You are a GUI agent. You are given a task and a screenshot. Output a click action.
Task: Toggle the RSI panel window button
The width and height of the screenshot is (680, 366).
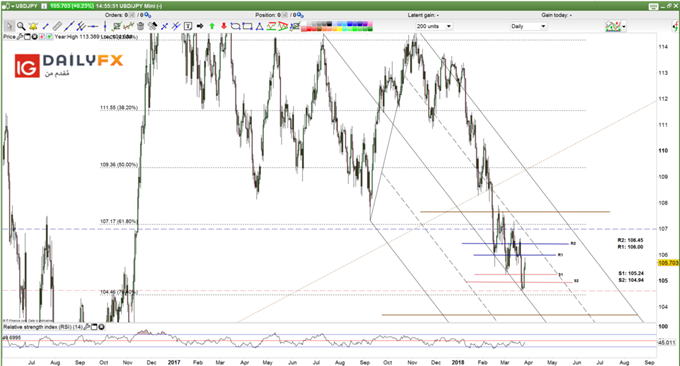[x=94, y=327]
